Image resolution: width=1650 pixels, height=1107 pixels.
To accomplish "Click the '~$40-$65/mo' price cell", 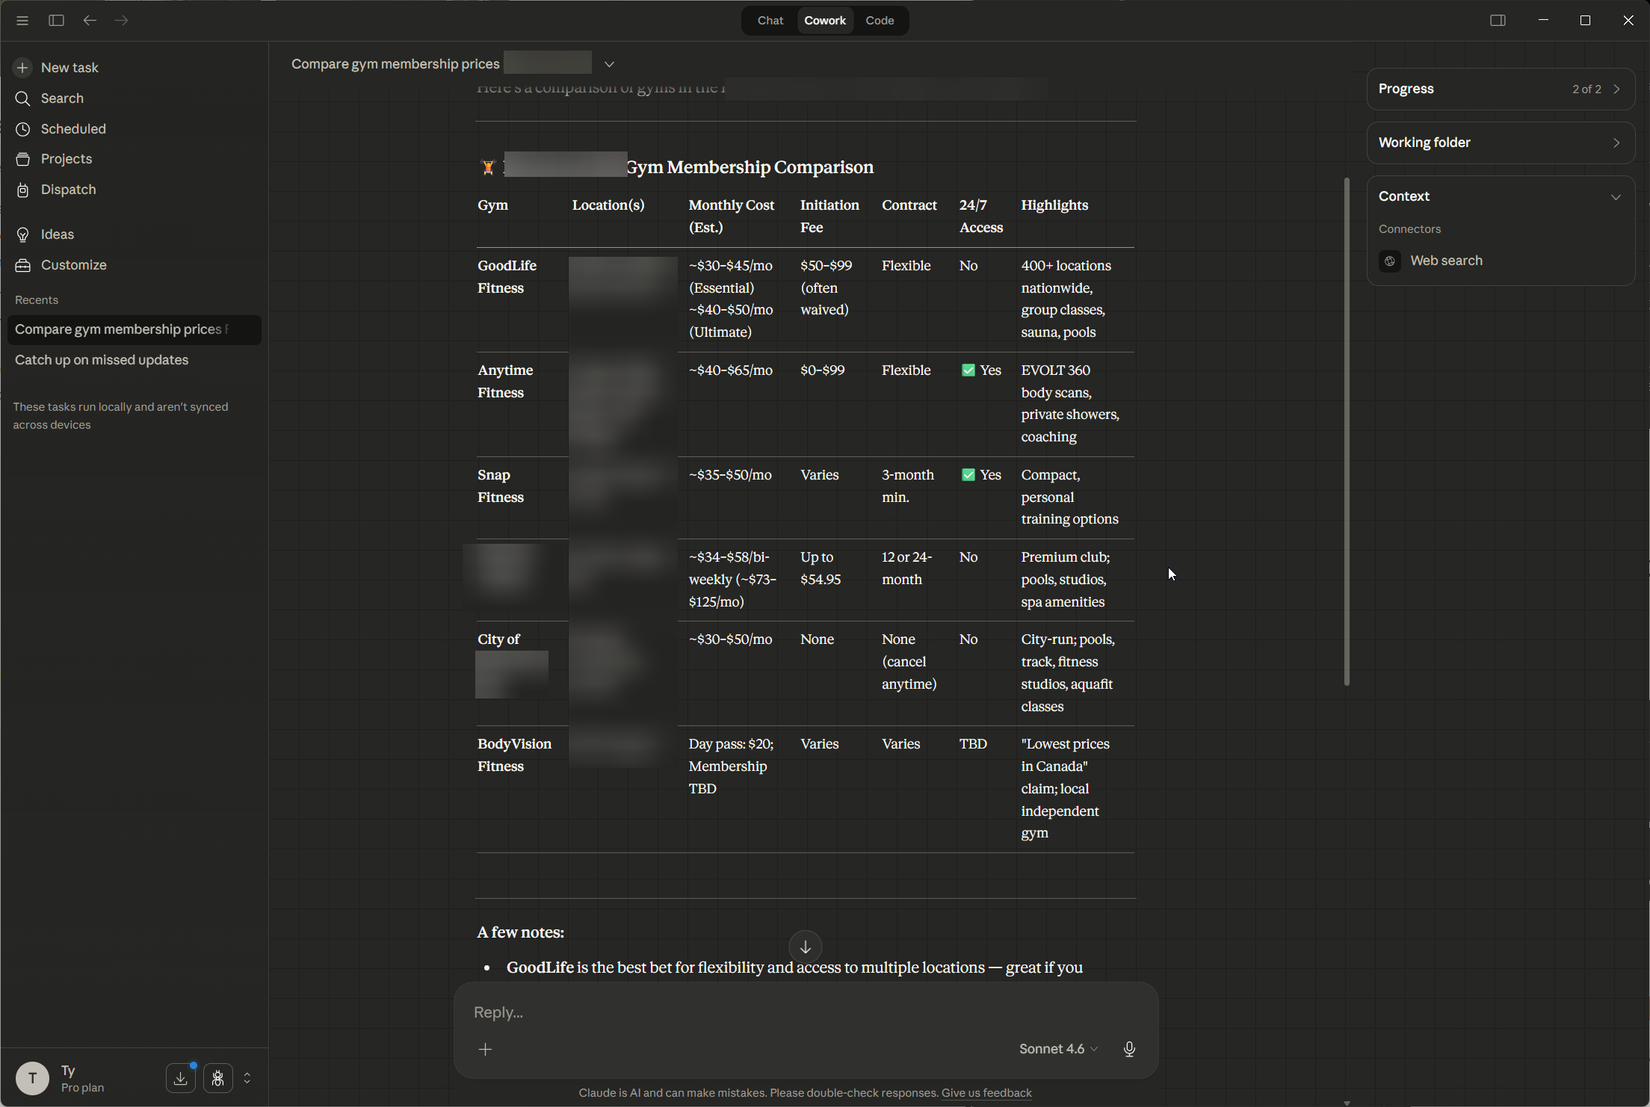I will pyautogui.click(x=731, y=371).
